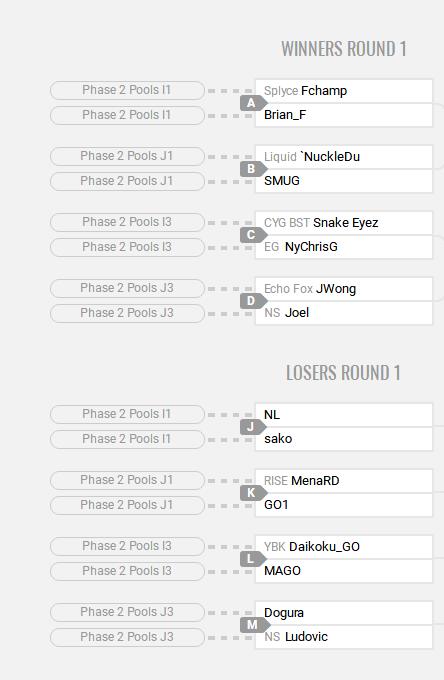Open the match J badge in losers round
The height and width of the screenshot is (680, 444).
click(x=252, y=427)
